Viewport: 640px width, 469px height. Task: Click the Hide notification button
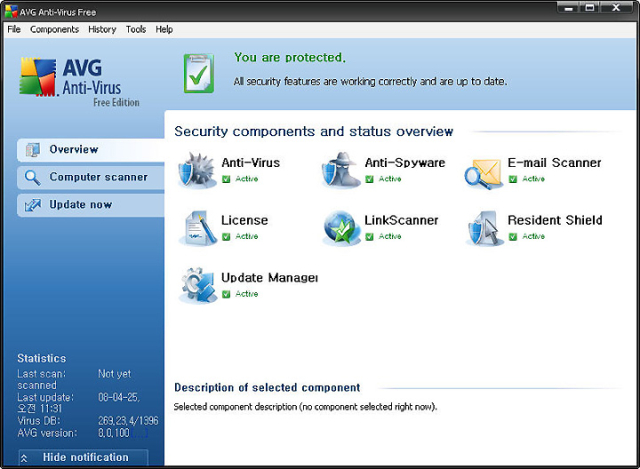click(83, 458)
